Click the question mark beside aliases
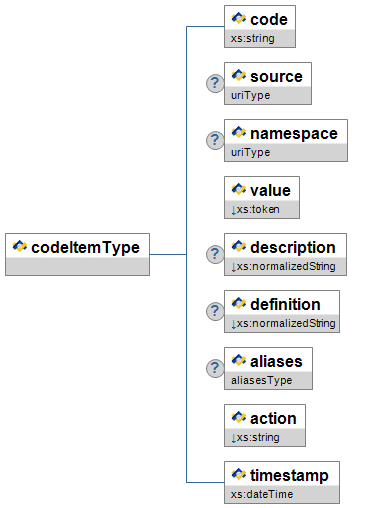370x508 pixels. tap(215, 368)
